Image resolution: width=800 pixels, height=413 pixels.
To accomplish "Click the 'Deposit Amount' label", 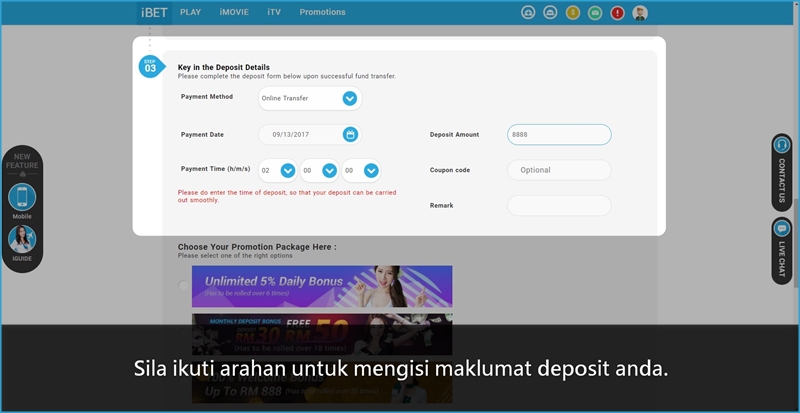I will [454, 135].
